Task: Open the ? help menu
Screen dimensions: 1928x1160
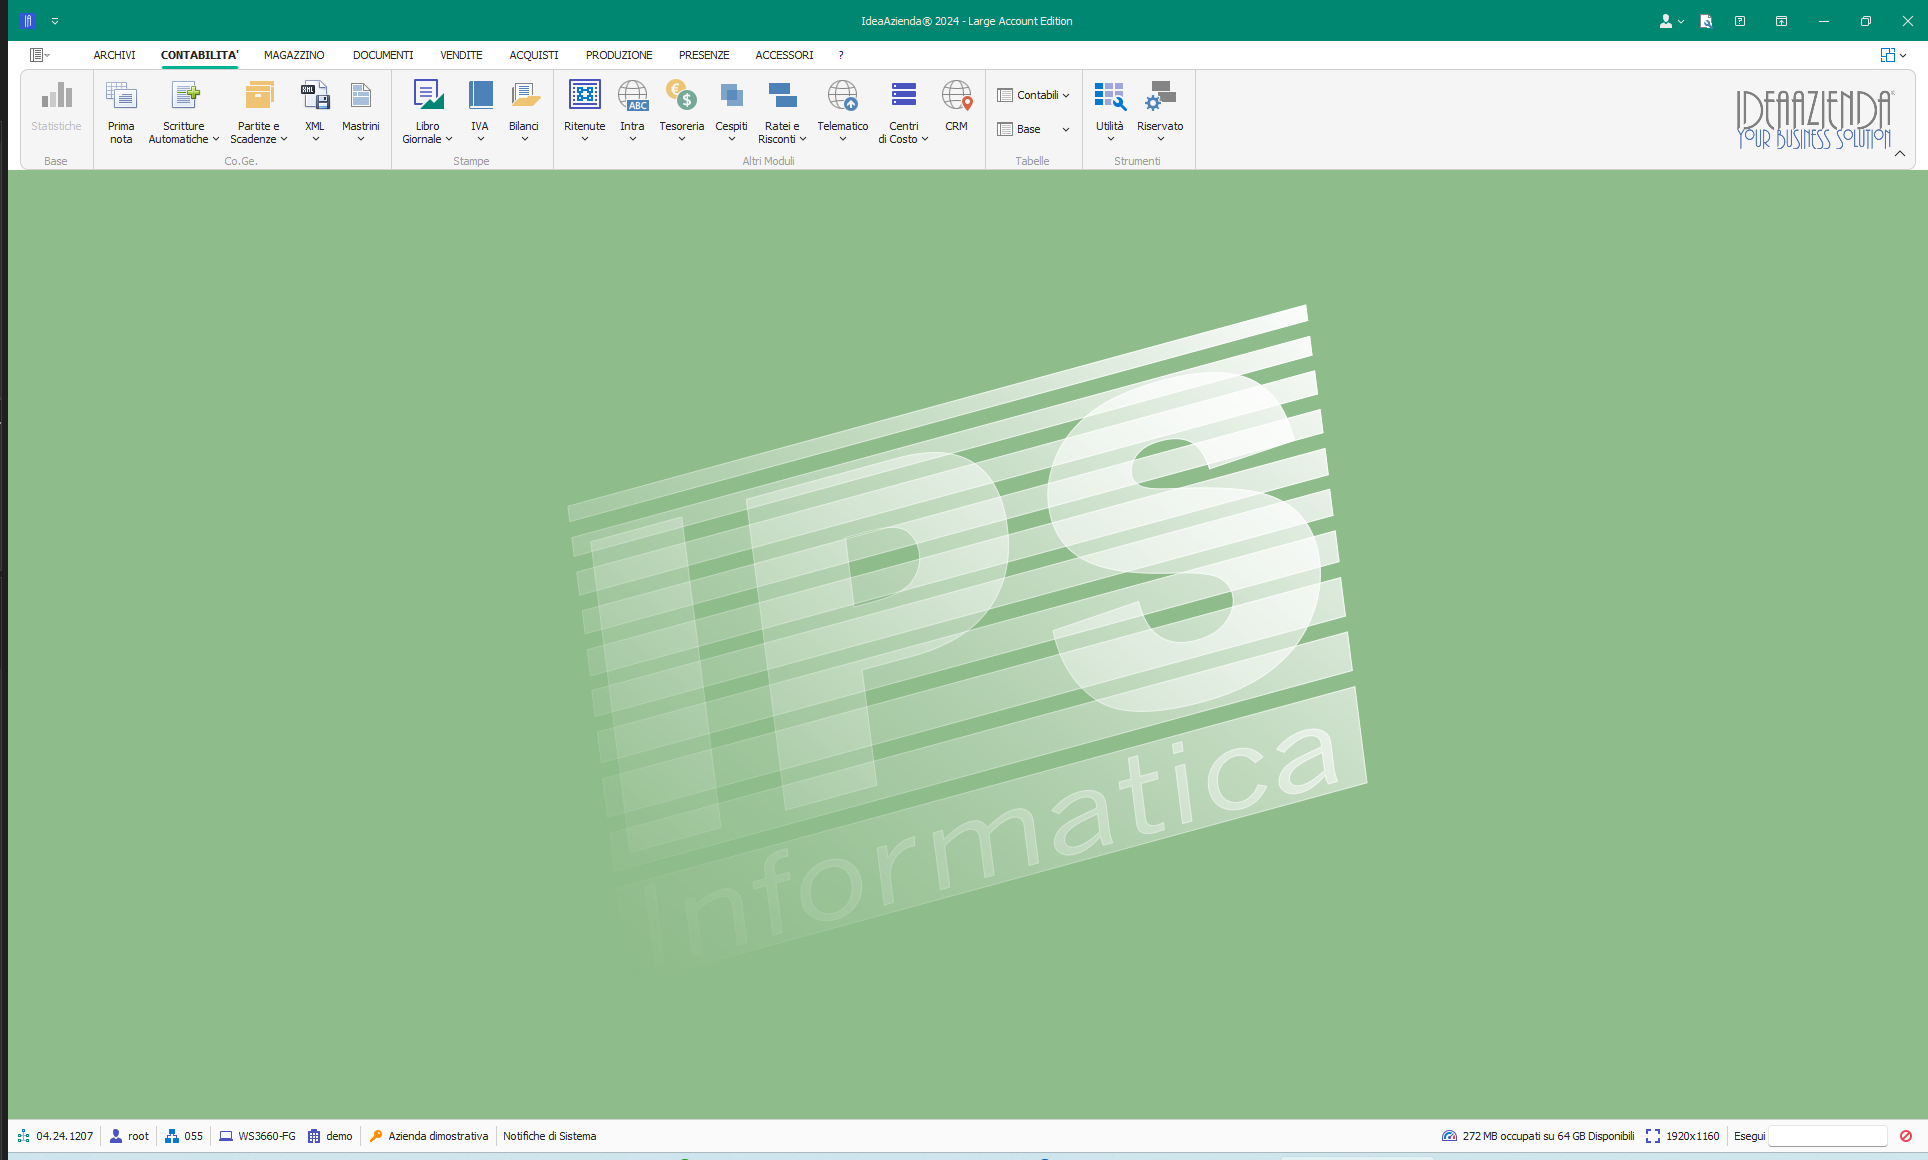Action: point(841,55)
